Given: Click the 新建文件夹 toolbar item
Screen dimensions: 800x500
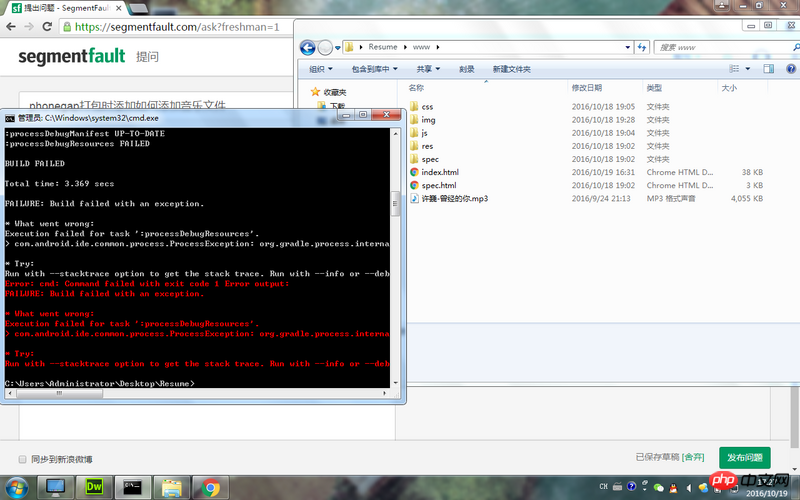Looking at the screenshot, I should [x=511, y=69].
